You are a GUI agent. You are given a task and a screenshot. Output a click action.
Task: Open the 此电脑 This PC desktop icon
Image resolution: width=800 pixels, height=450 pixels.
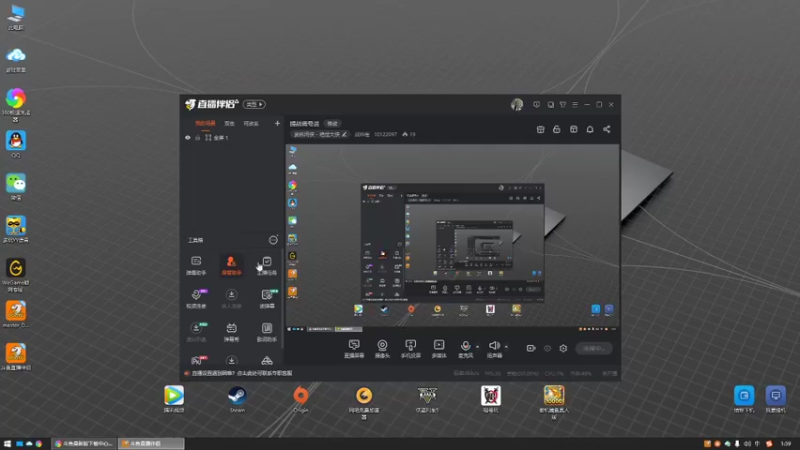click(16, 17)
